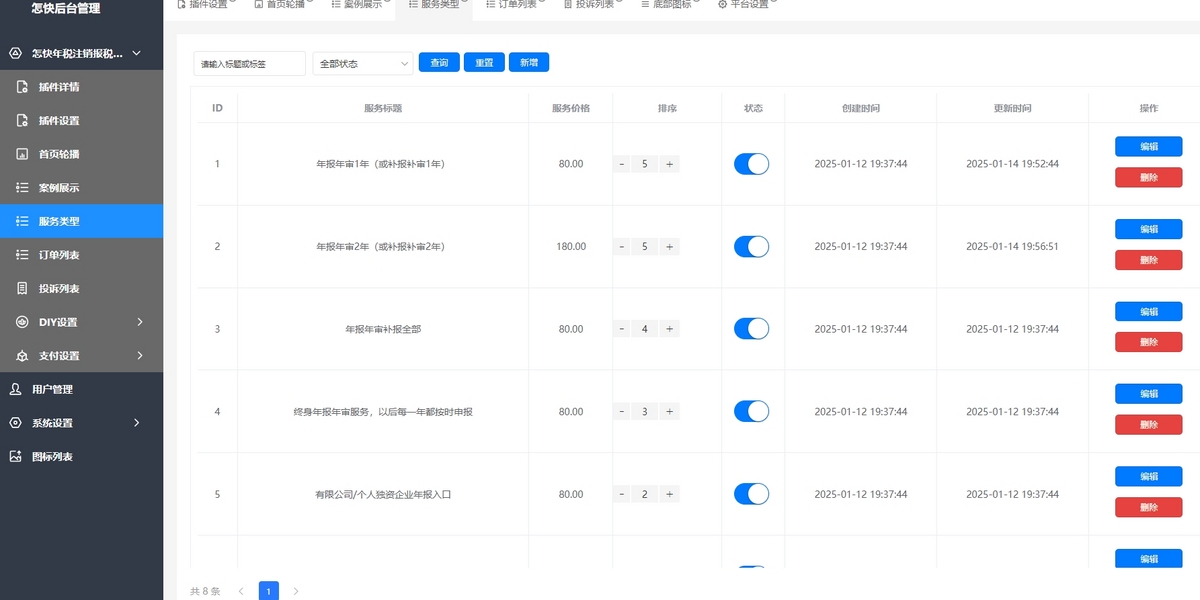This screenshot has height=600, width=1200.
Task: Click the 插件设置 icon in the sidebar
Action: pos(22,121)
